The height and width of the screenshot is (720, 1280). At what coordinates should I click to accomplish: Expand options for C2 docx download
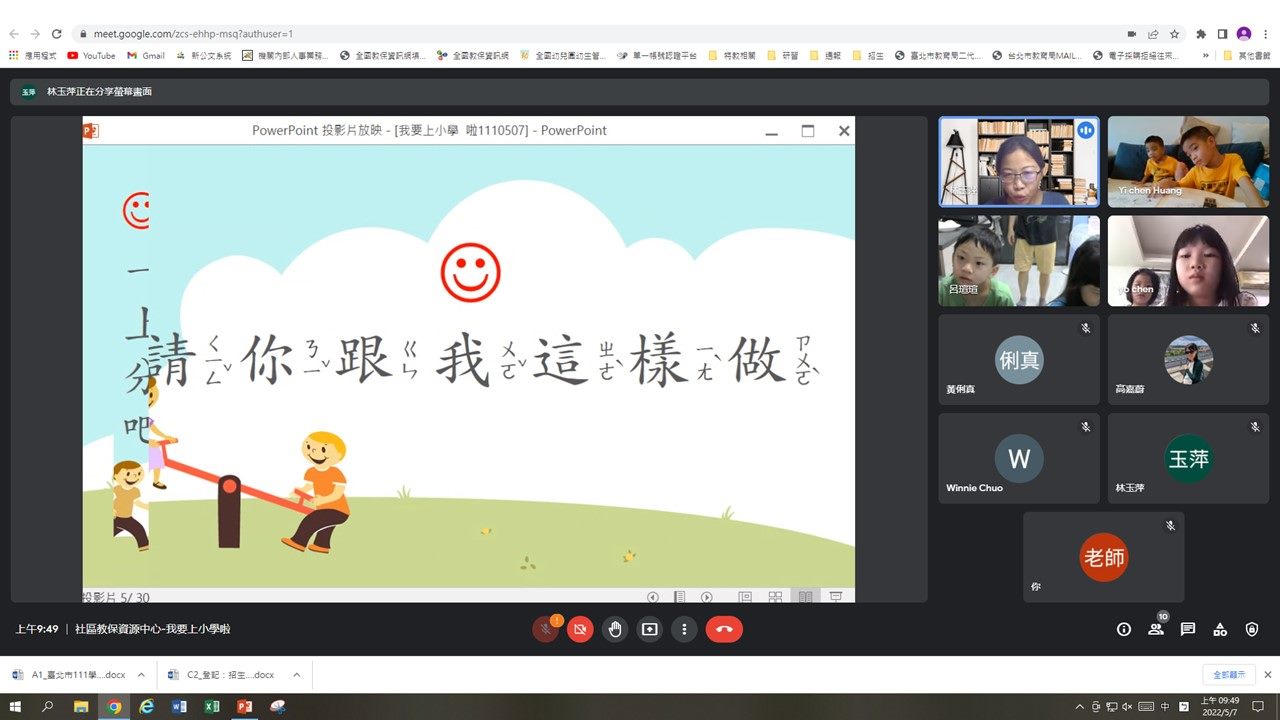pyautogui.click(x=293, y=675)
